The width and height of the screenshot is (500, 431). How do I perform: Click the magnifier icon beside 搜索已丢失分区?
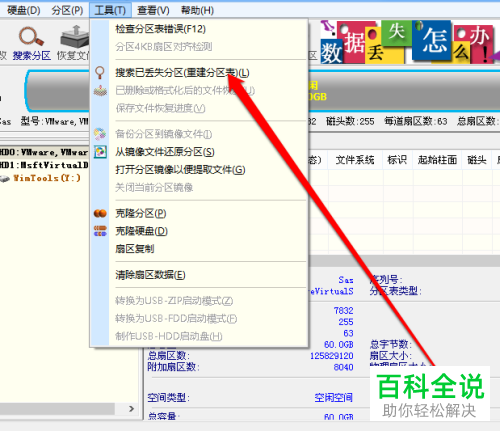click(100, 72)
